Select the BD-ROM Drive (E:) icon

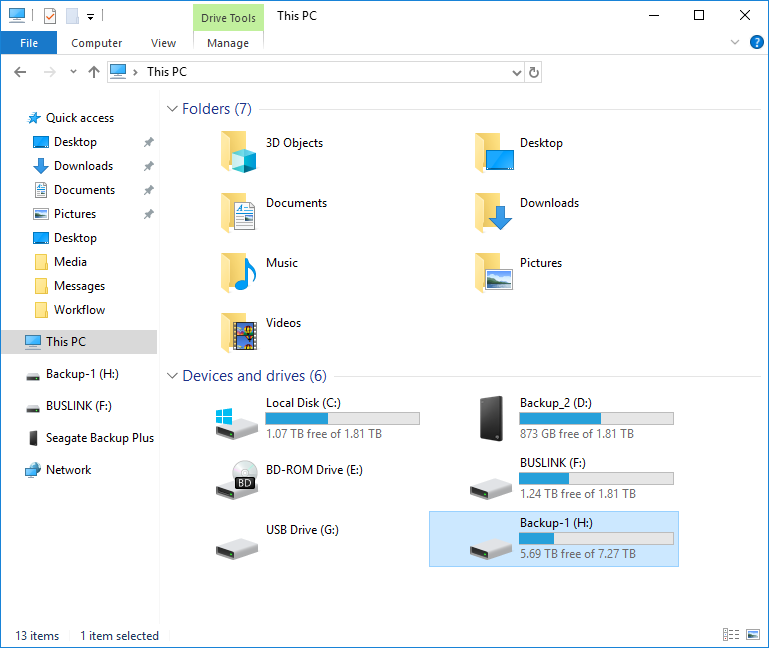tap(237, 480)
